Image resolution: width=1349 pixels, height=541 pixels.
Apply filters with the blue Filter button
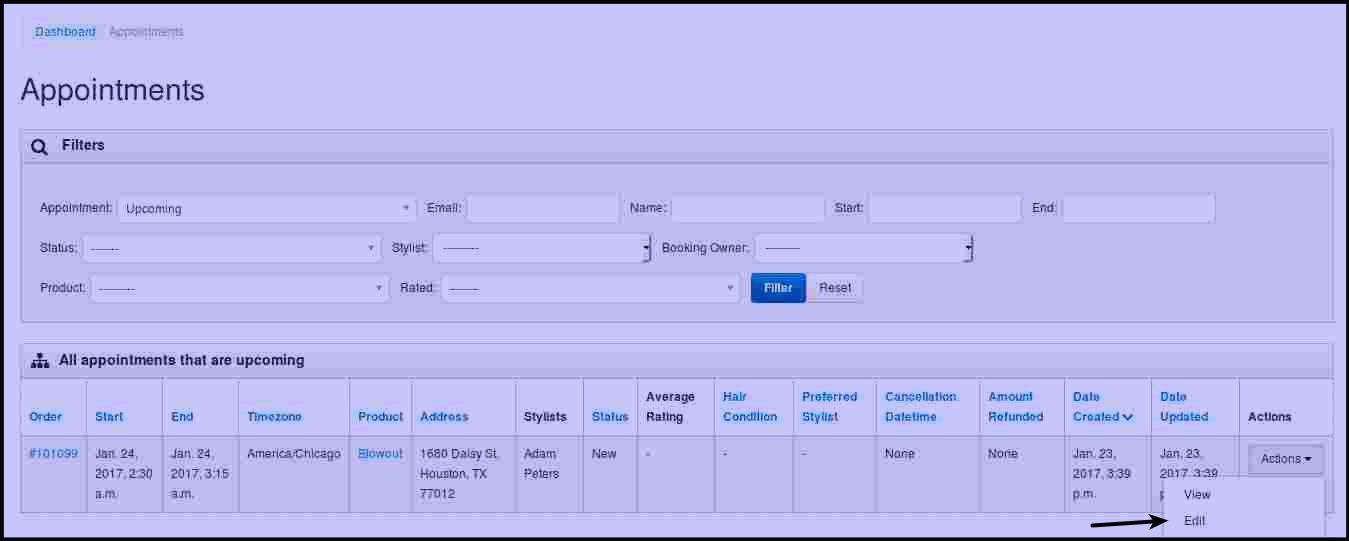coord(778,288)
